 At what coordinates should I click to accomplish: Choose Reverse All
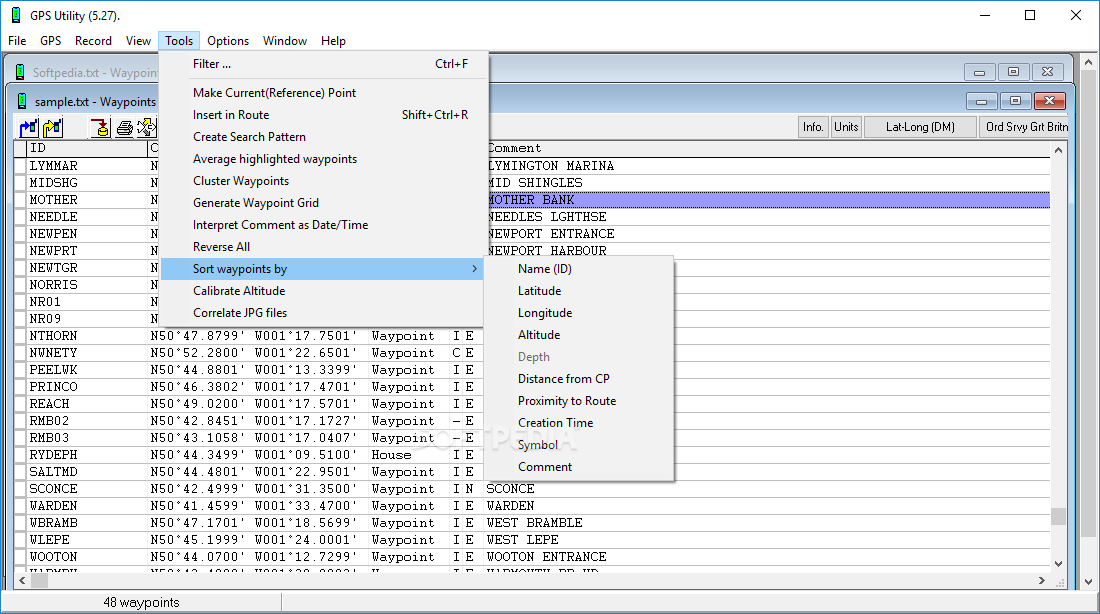323,247
